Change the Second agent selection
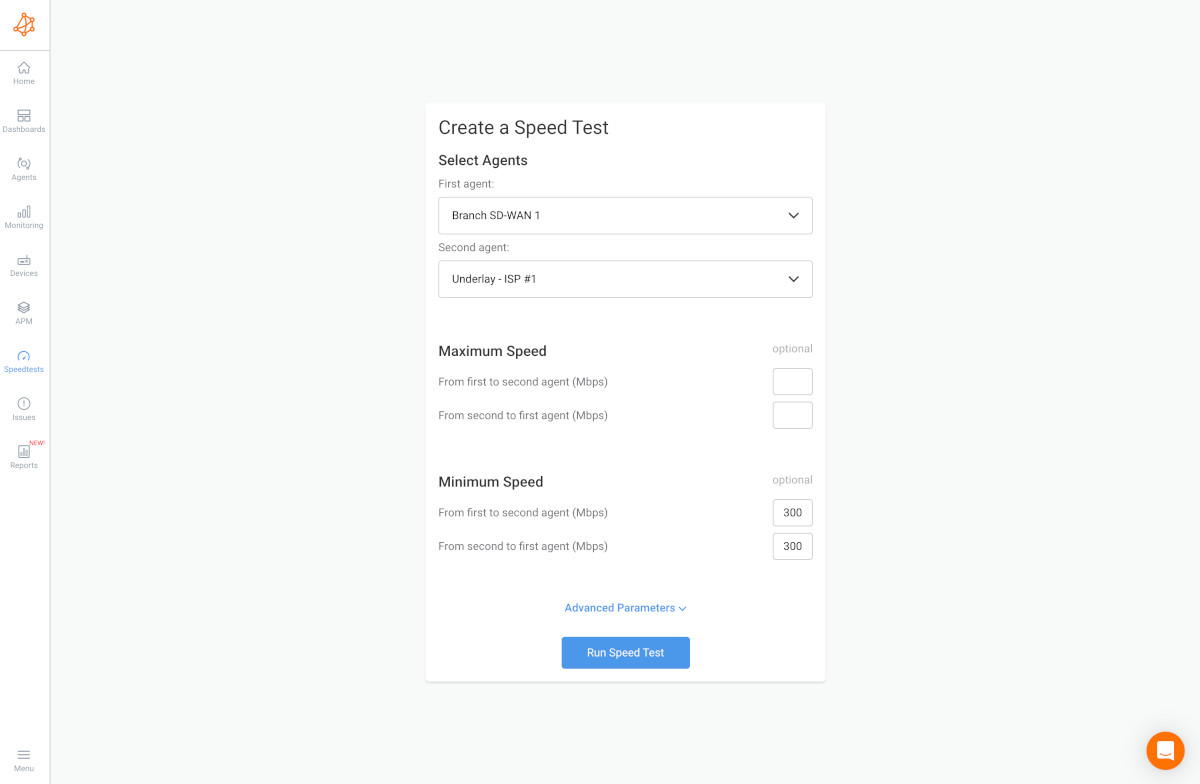 pyautogui.click(x=625, y=279)
